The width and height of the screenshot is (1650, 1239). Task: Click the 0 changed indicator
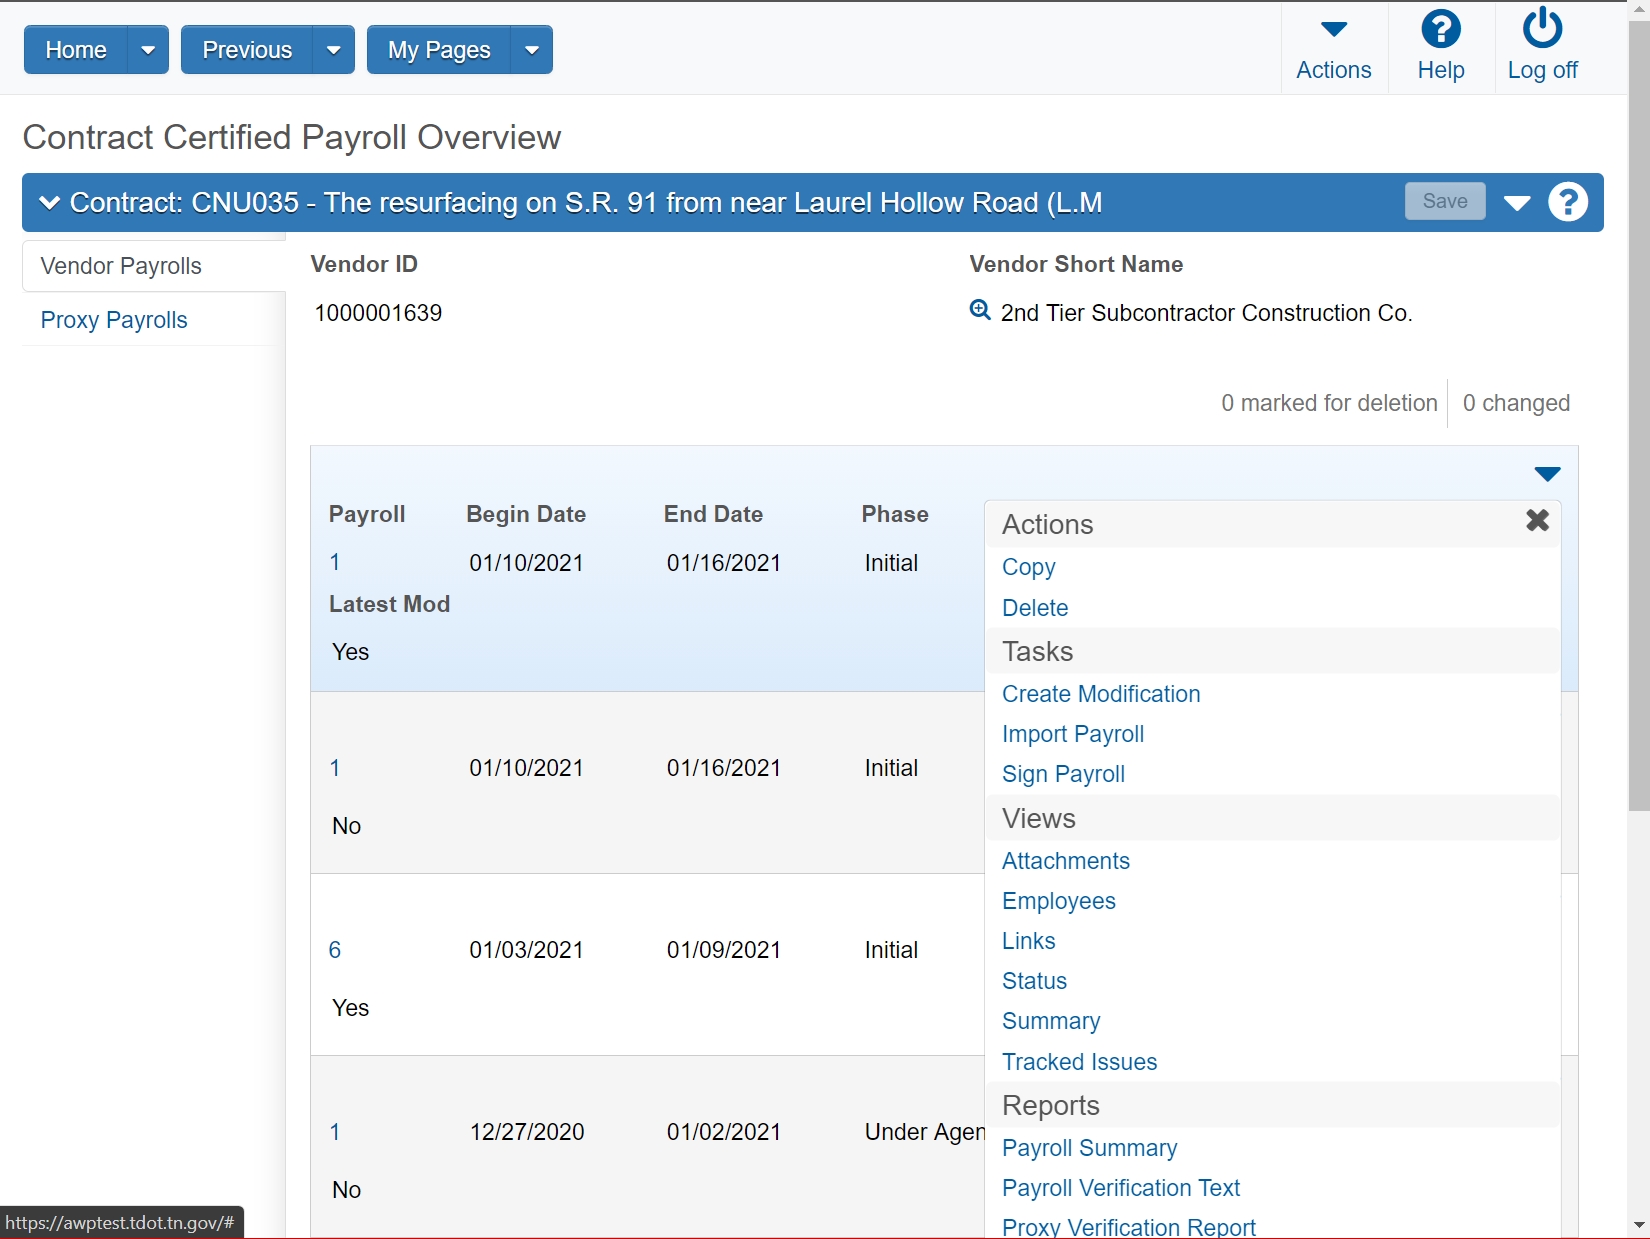coord(1516,403)
